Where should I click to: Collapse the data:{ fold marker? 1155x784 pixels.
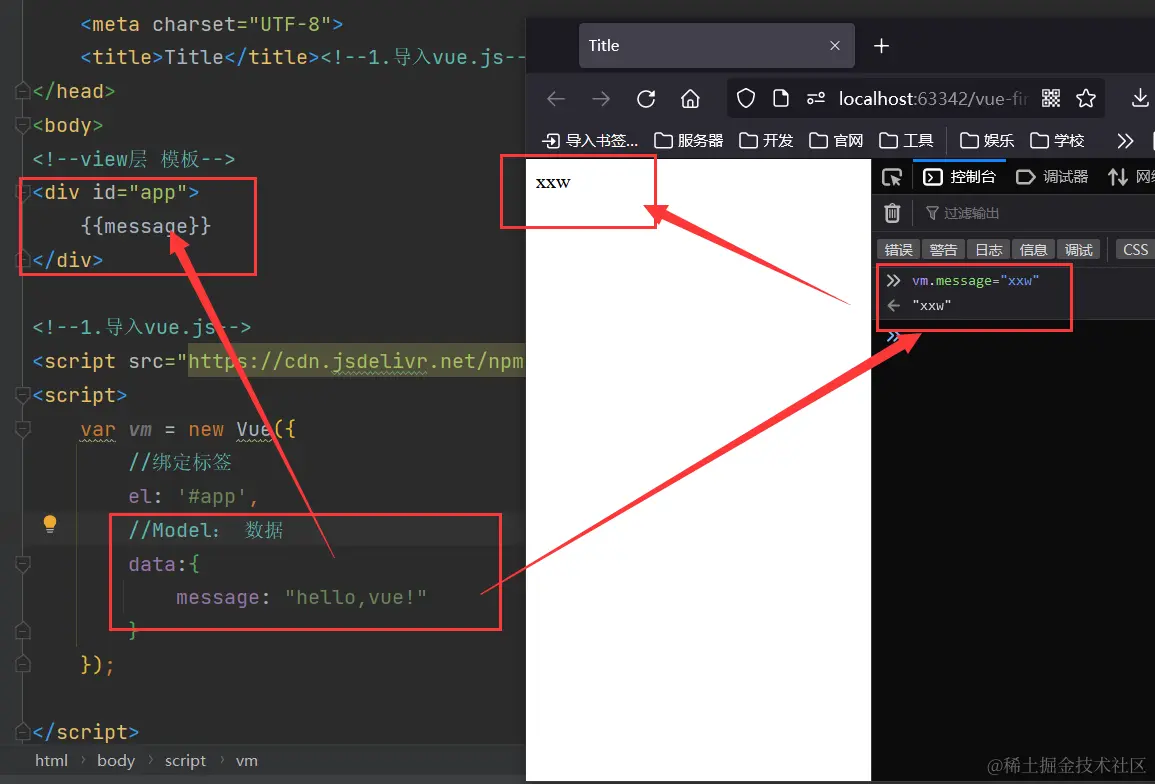tap(23, 564)
